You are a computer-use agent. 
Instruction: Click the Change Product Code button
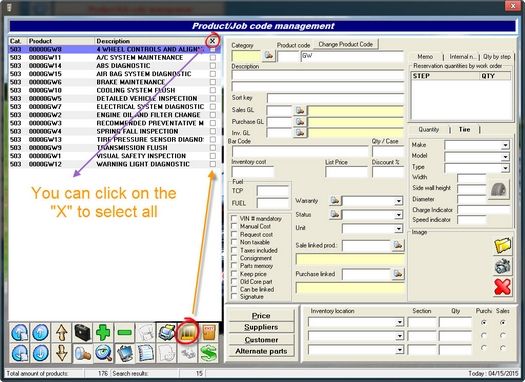tap(346, 44)
